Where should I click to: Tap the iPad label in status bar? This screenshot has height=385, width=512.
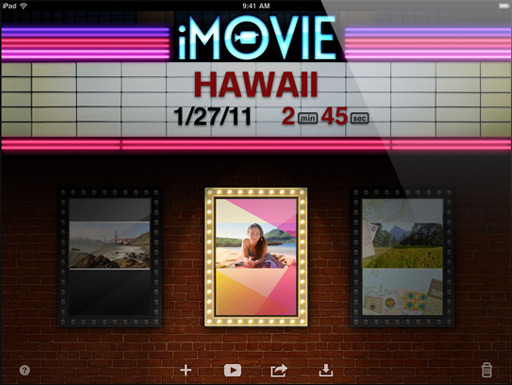pos(9,6)
